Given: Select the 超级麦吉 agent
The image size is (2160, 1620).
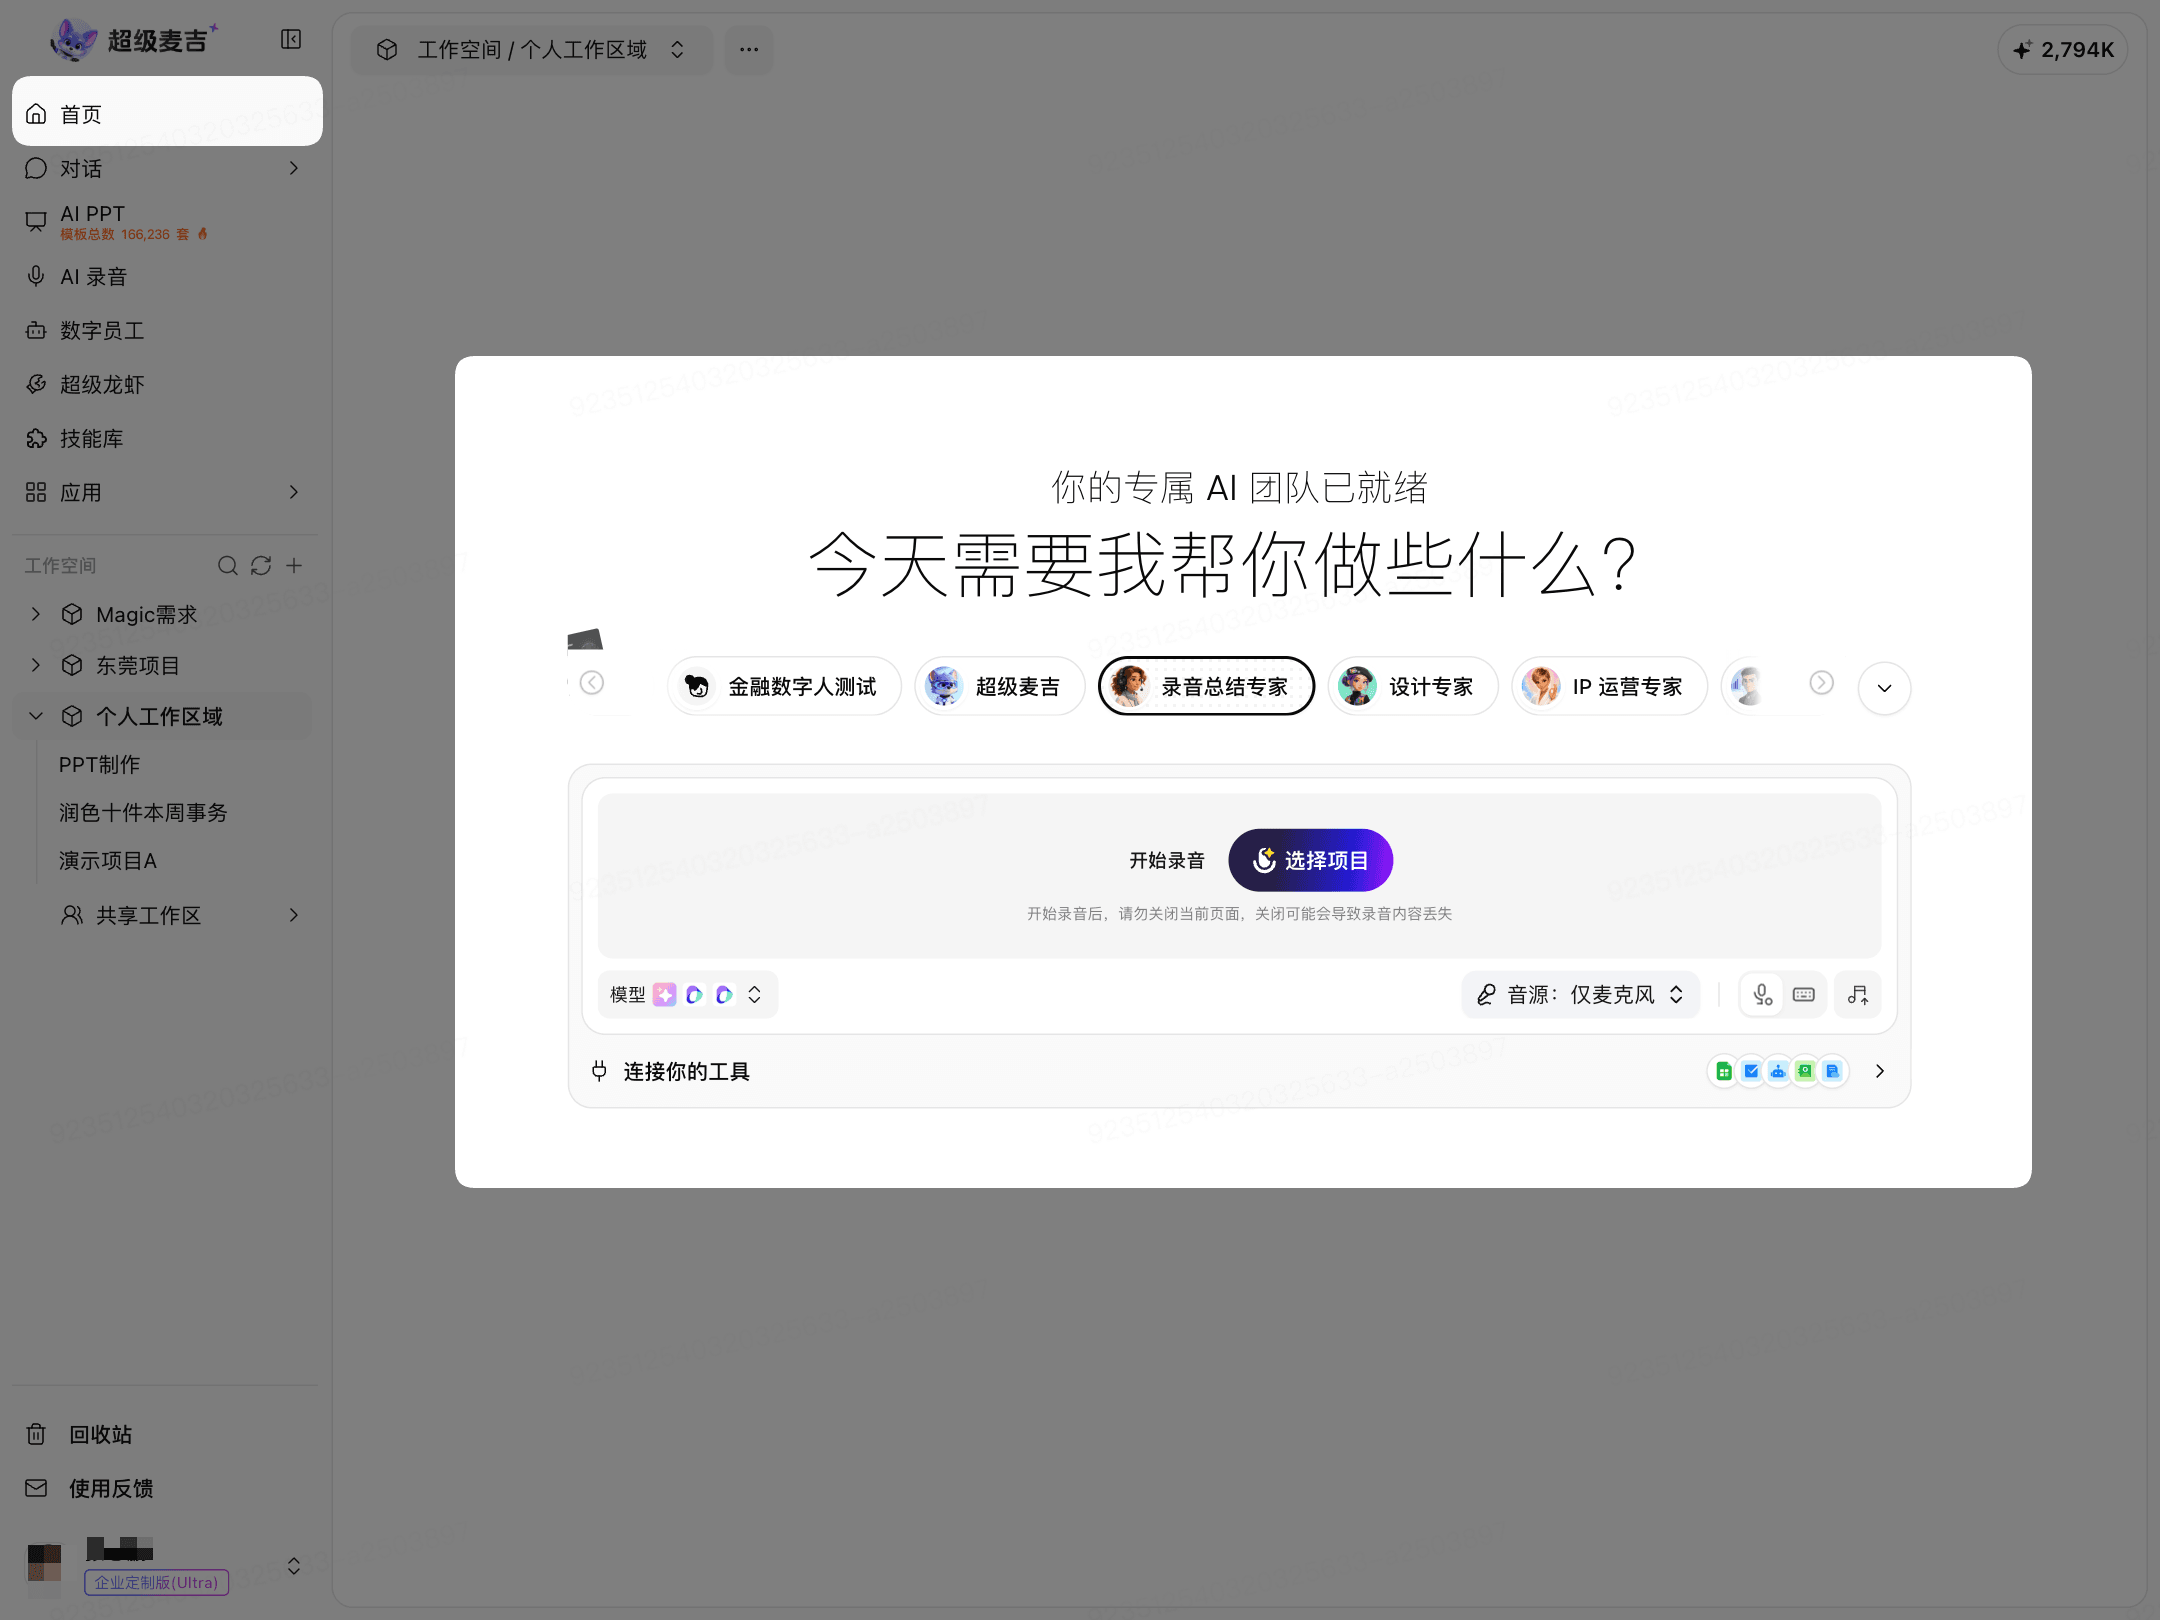Looking at the screenshot, I should click(x=999, y=687).
